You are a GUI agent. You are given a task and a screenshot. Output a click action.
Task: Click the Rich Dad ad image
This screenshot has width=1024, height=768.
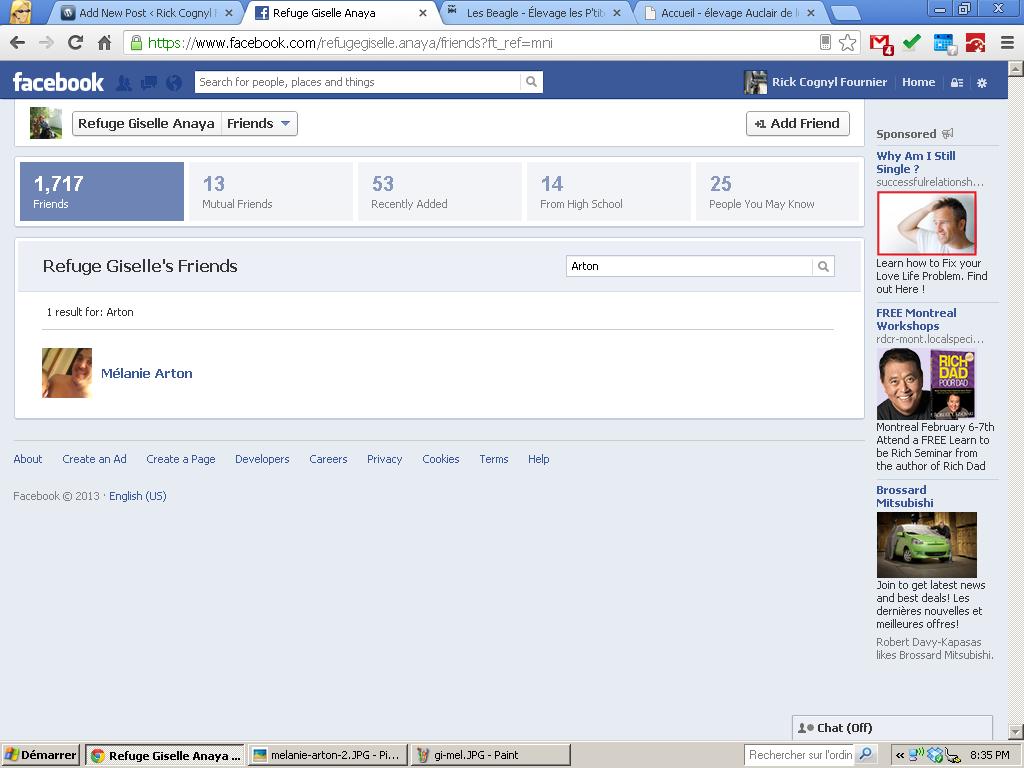point(926,383)
